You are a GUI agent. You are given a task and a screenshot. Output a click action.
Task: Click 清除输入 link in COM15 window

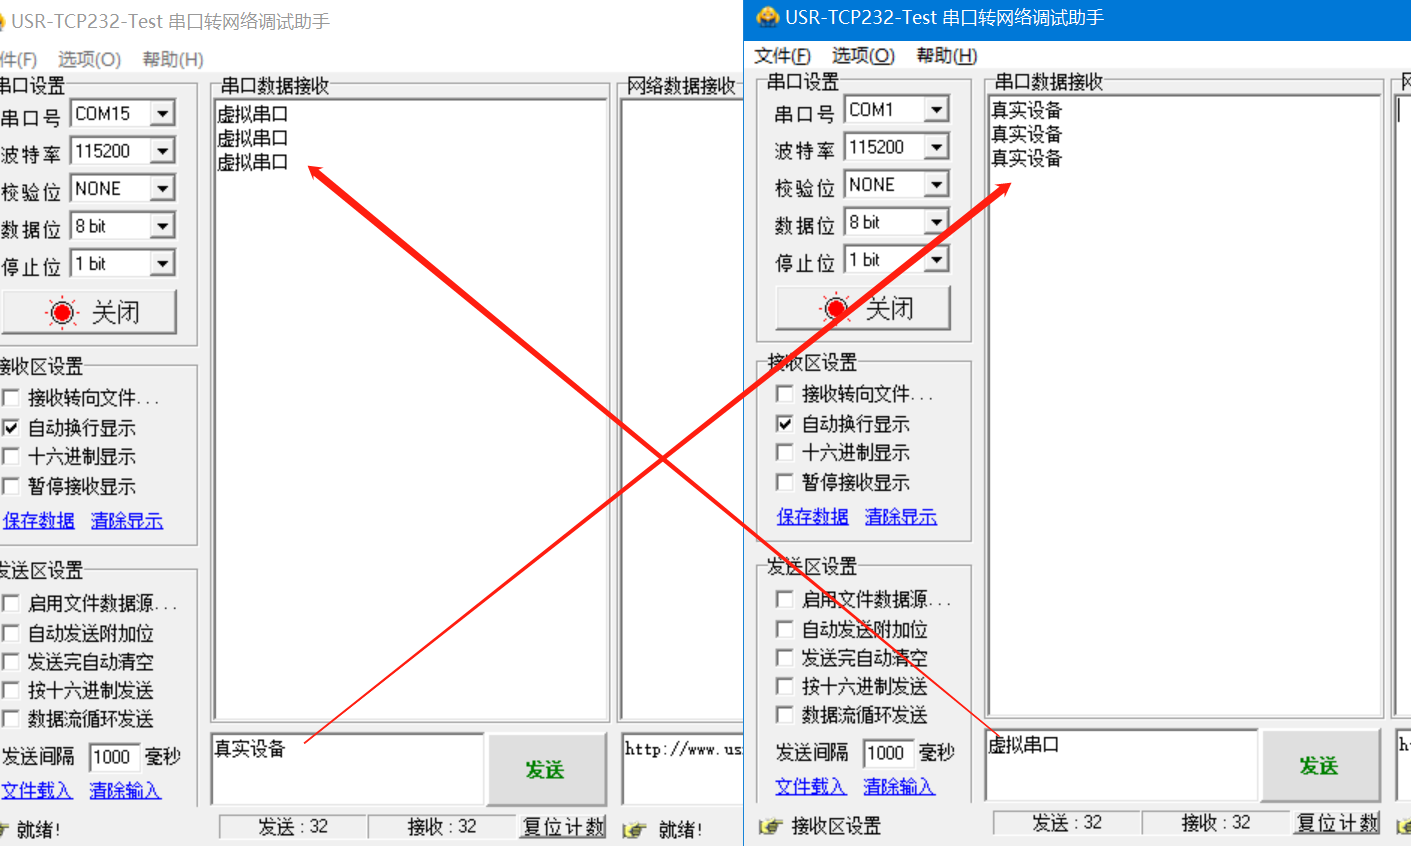click(125, 791)
